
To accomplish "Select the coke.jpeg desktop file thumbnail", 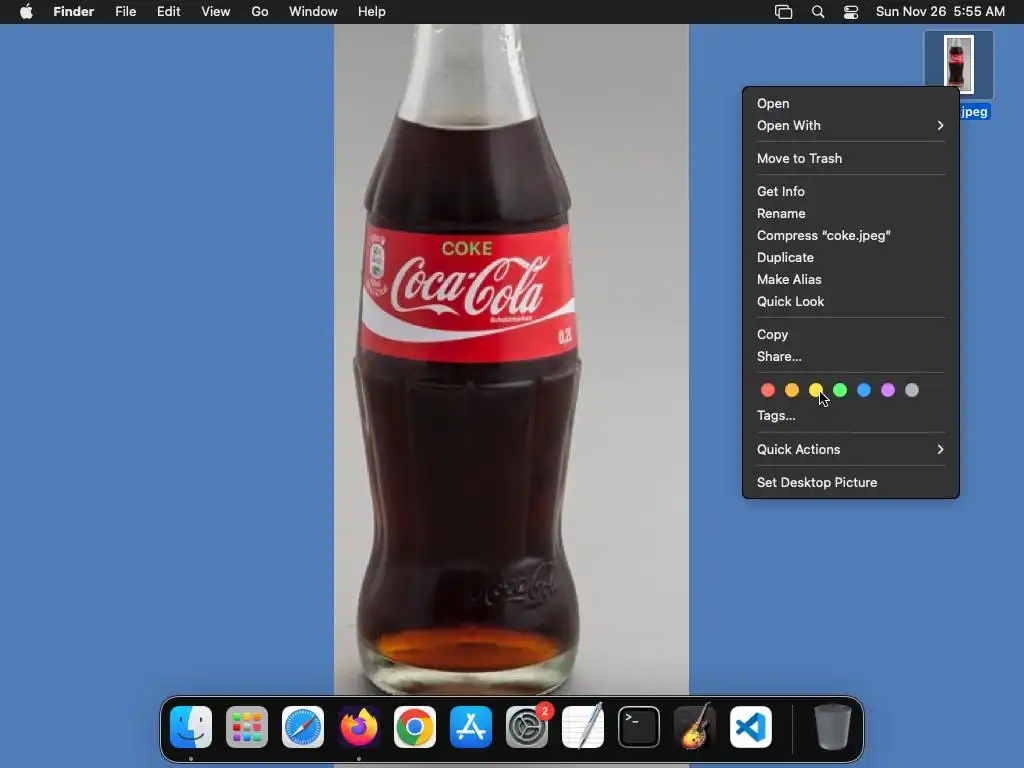I will click(958, 65).
